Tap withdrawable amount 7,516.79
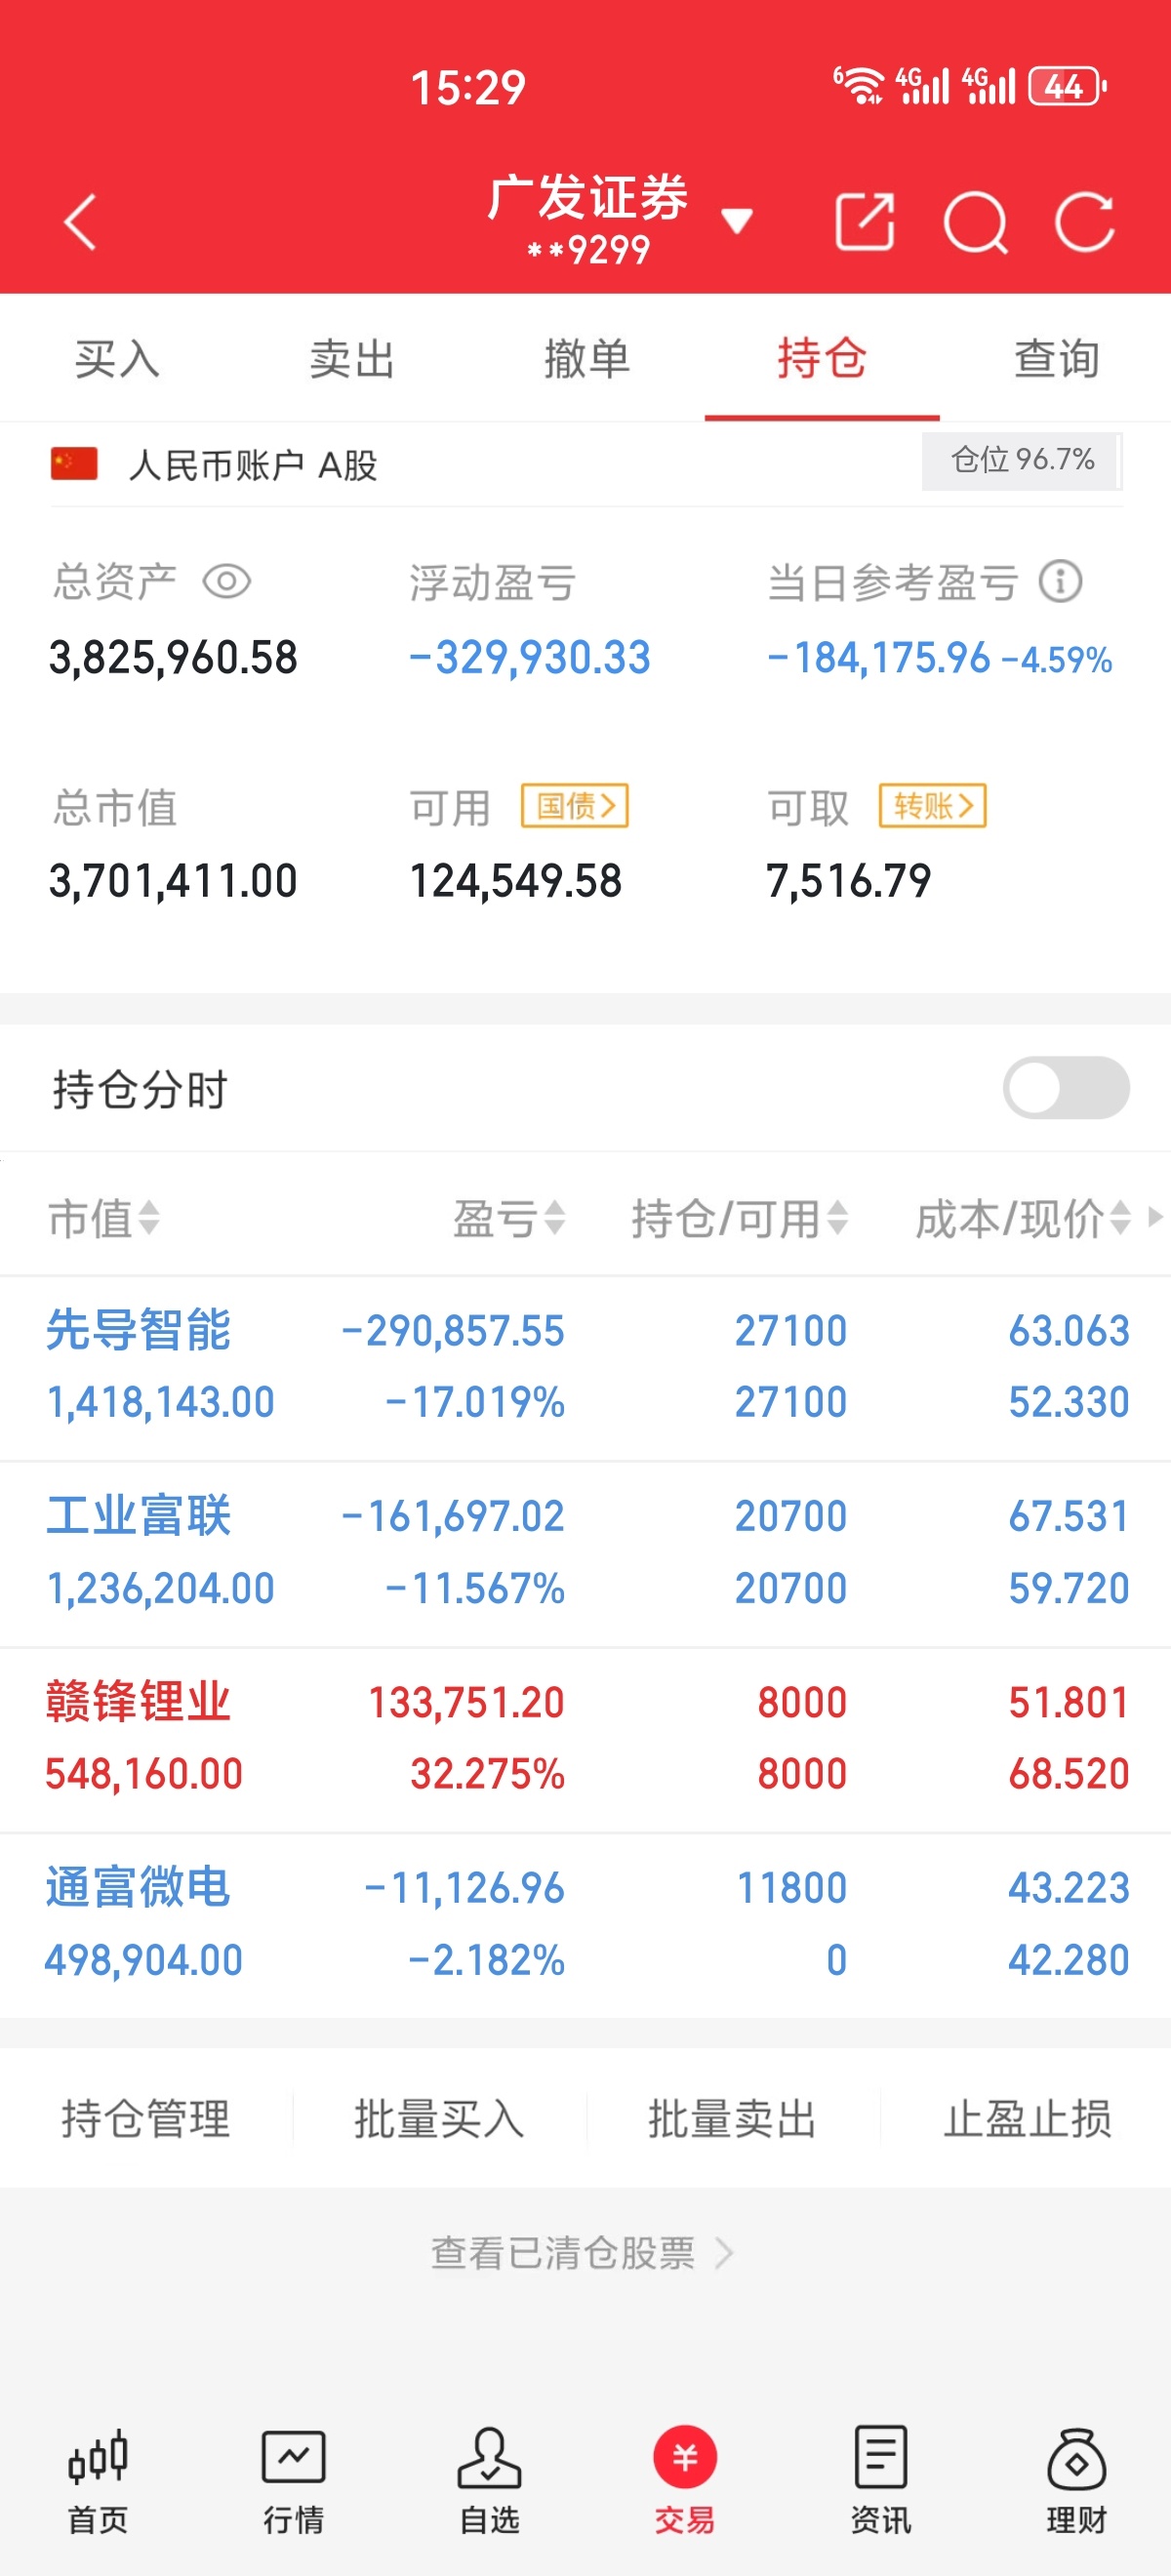 [x=848, y=881]
